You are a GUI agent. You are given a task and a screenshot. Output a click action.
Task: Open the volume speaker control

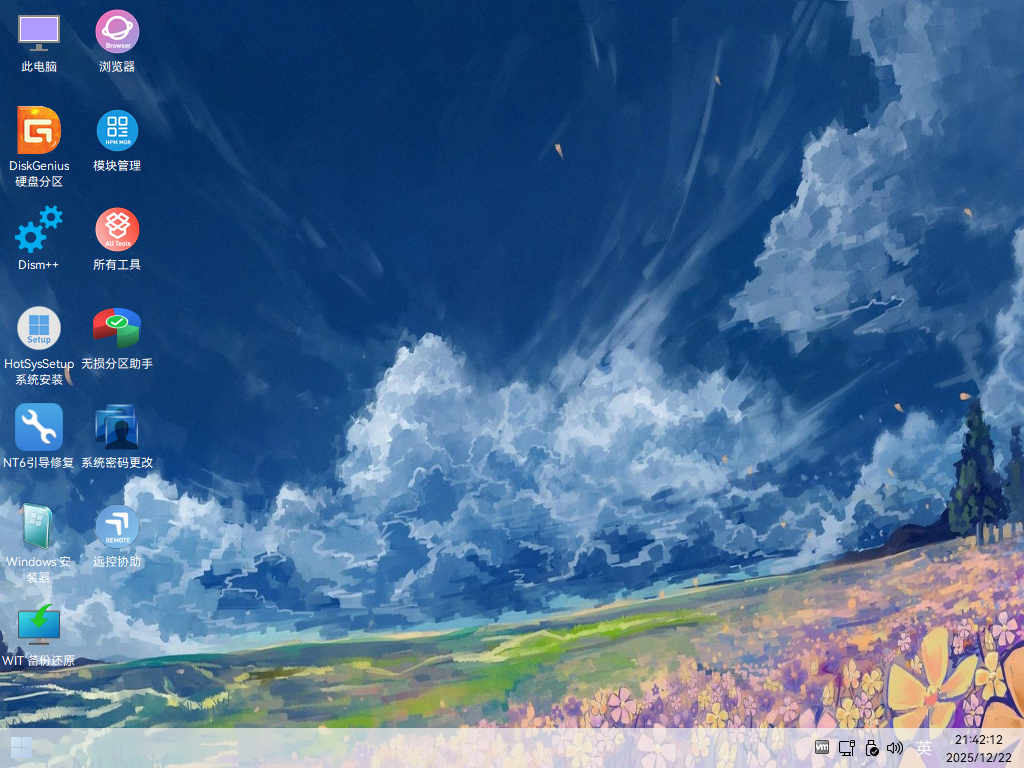(895, 747)
